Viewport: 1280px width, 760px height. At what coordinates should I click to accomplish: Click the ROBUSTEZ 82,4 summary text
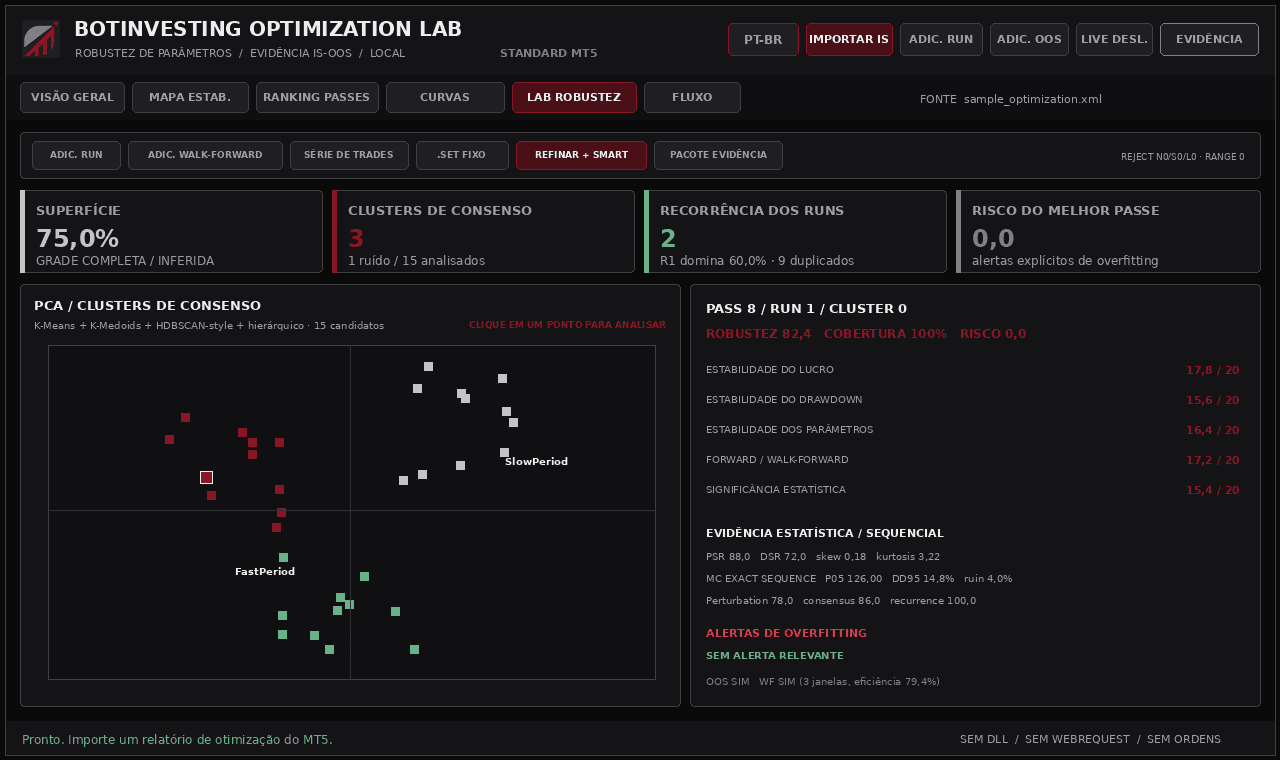pos(758,334)
